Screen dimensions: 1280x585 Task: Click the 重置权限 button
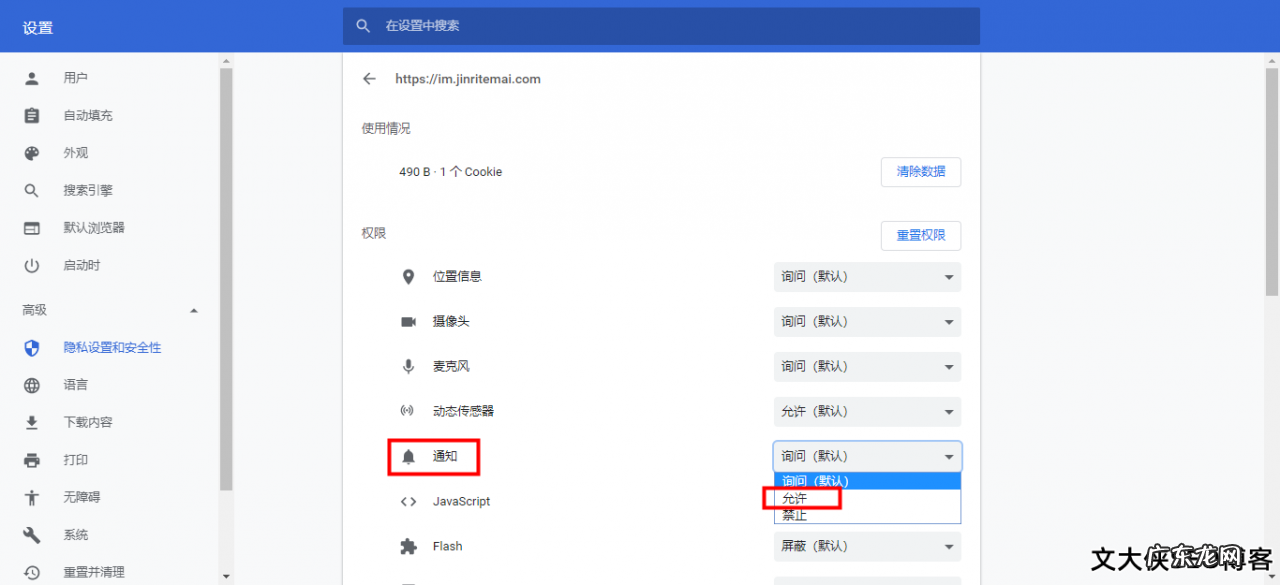920,235
